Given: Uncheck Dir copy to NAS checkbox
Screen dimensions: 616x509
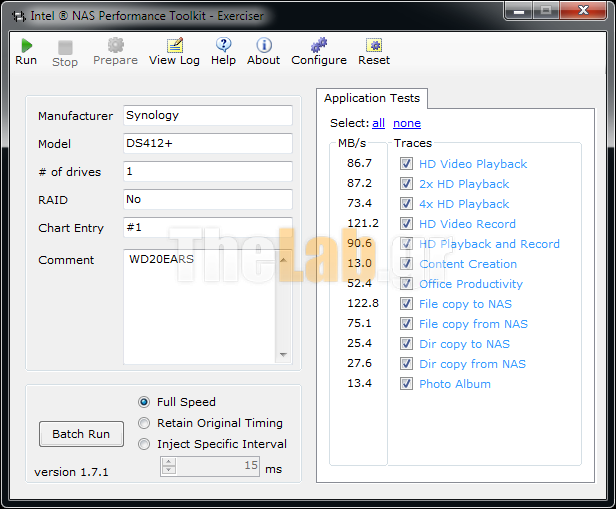Looking at the screenshot, I should (x=406, y=344).
